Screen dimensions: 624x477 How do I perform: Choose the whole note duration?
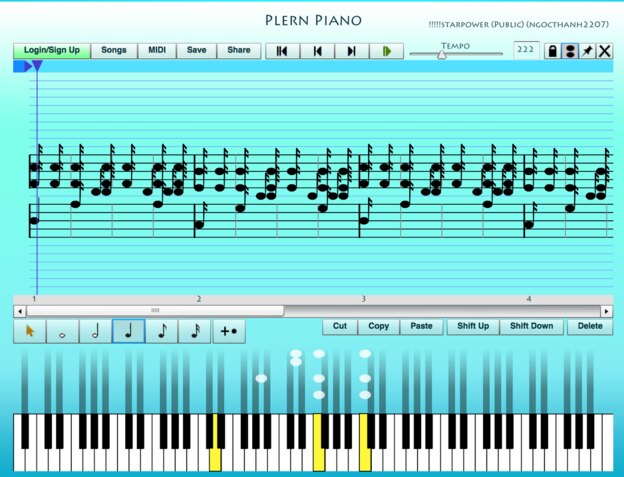click(x=62, y=331)
